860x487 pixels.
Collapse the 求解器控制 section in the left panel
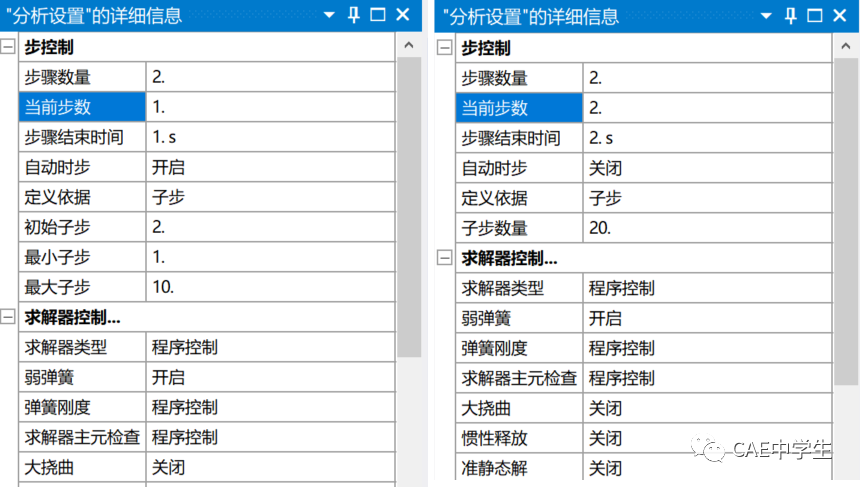coord(9,317)
